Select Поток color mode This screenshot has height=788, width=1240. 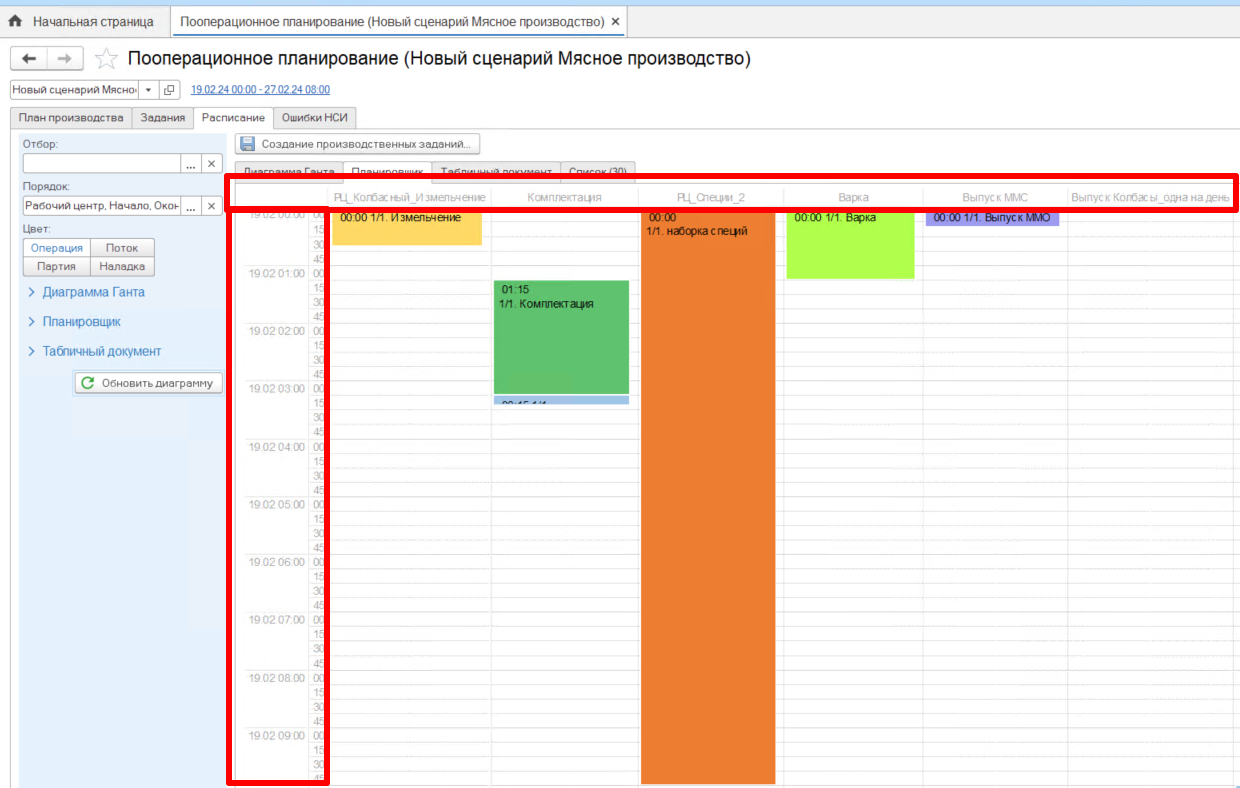(x=122, y=248)
